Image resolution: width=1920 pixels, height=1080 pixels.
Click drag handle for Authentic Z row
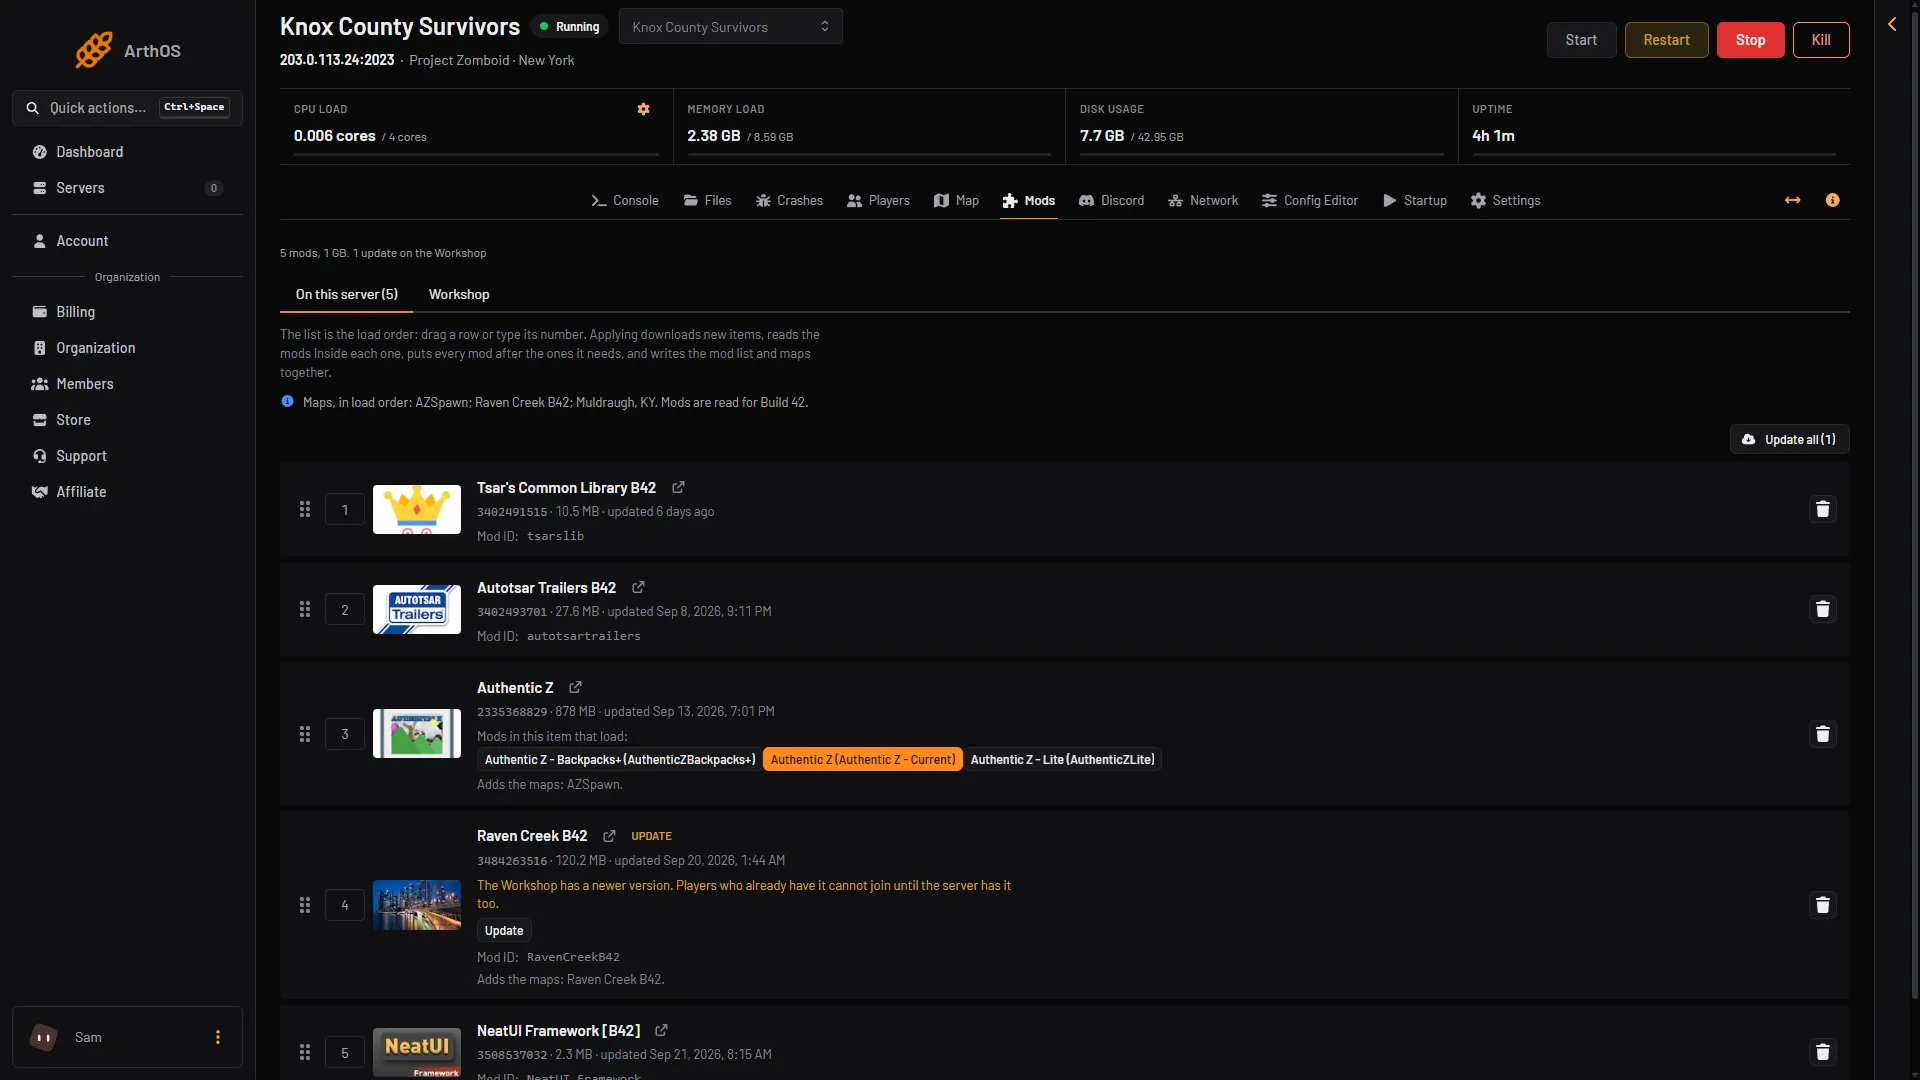point(305,734)
